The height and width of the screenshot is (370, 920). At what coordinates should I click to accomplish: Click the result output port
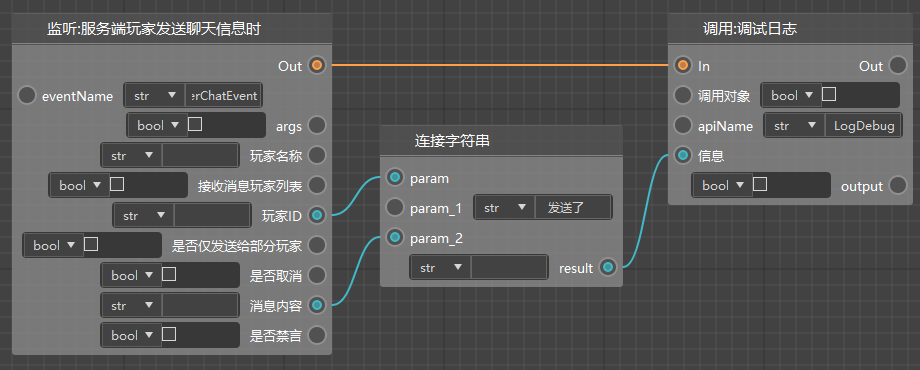[608, 268]
